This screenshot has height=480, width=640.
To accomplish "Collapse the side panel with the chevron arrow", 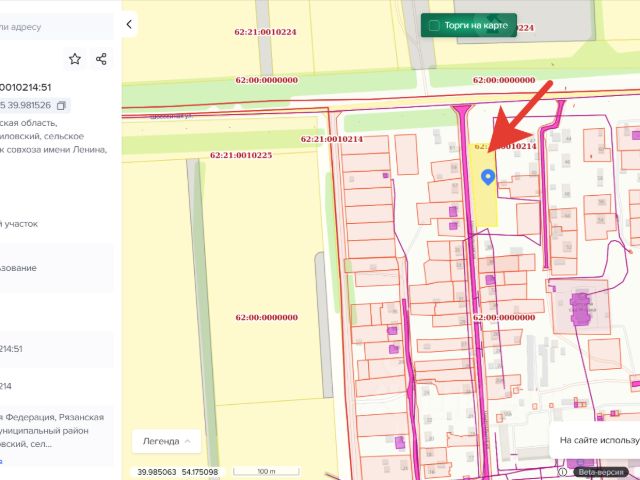I will coord(129,24).
